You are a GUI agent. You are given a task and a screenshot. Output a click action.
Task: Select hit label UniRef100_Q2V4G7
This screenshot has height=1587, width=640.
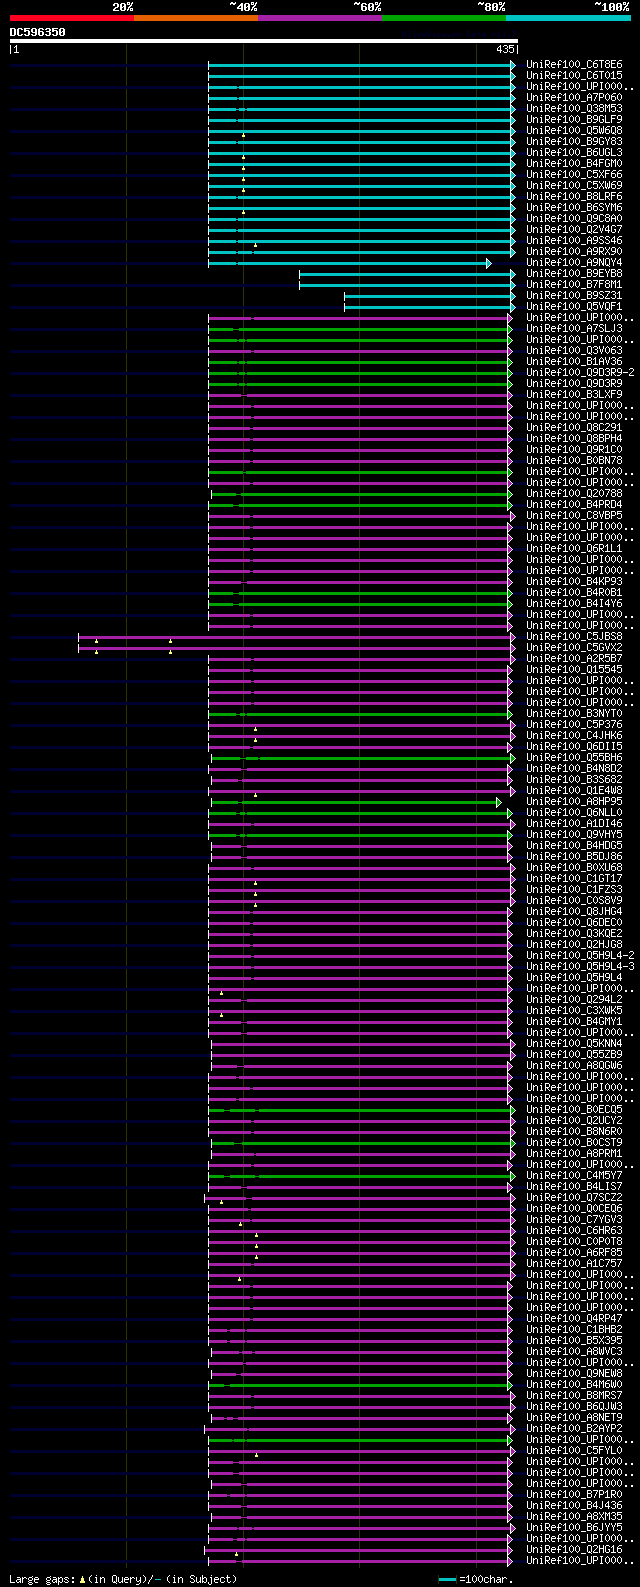(574, 230)
